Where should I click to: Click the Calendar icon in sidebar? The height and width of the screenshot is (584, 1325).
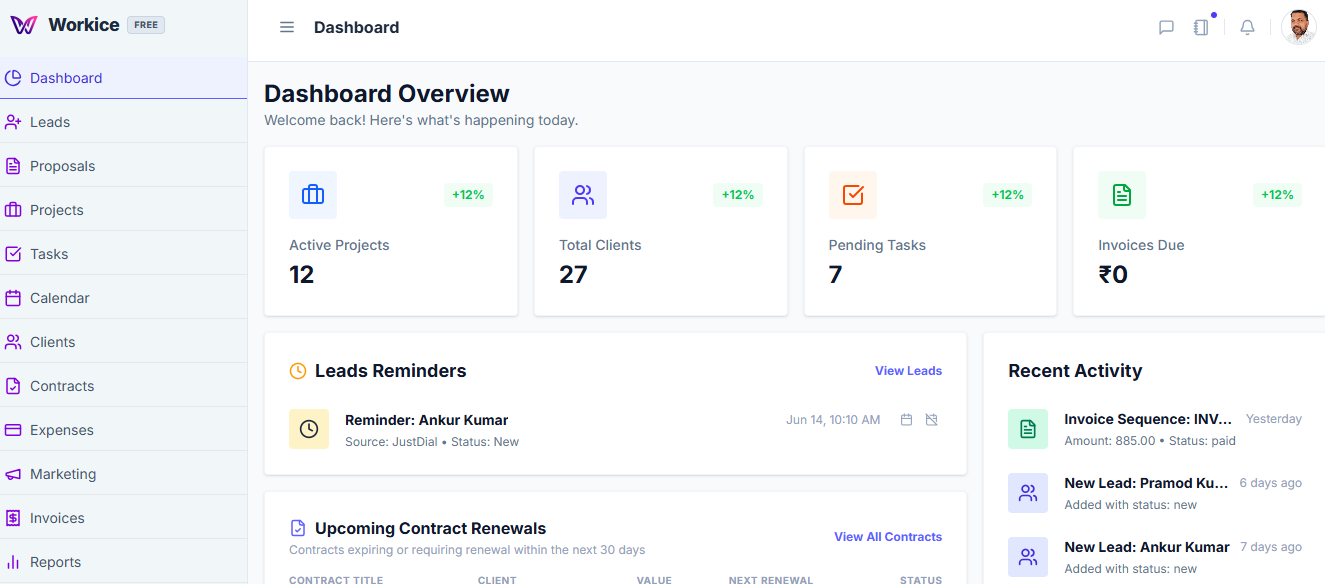pyautogui.click(x=13, y=298)
